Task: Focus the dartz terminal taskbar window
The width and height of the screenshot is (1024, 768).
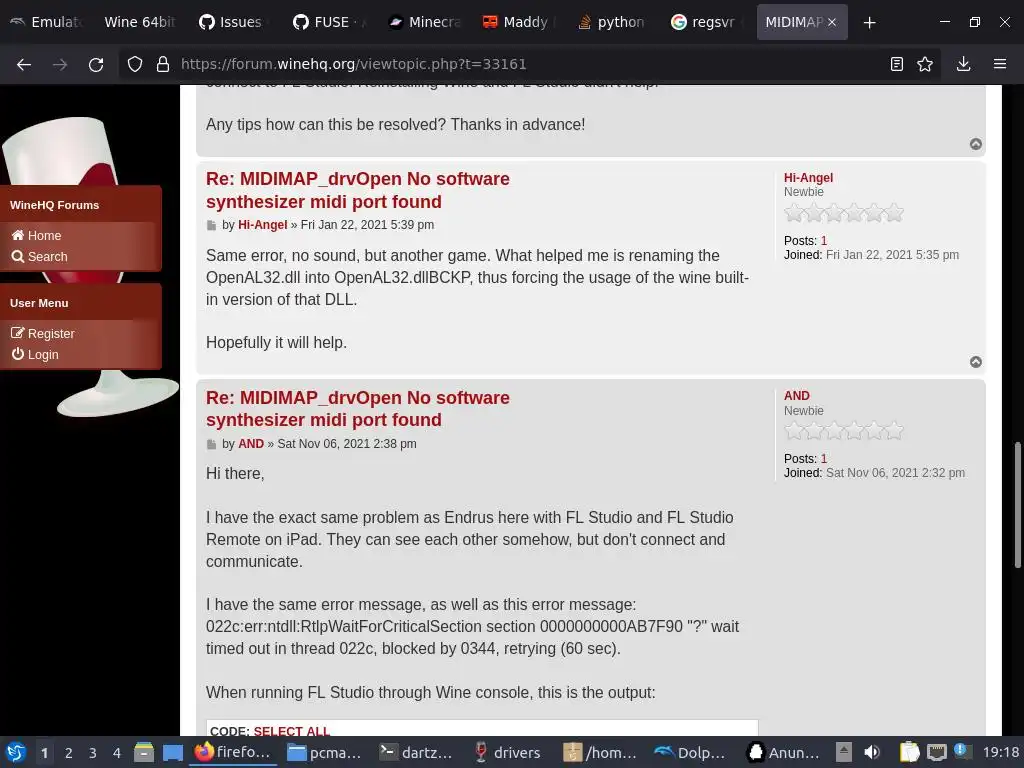Action: tap(418, 752)
